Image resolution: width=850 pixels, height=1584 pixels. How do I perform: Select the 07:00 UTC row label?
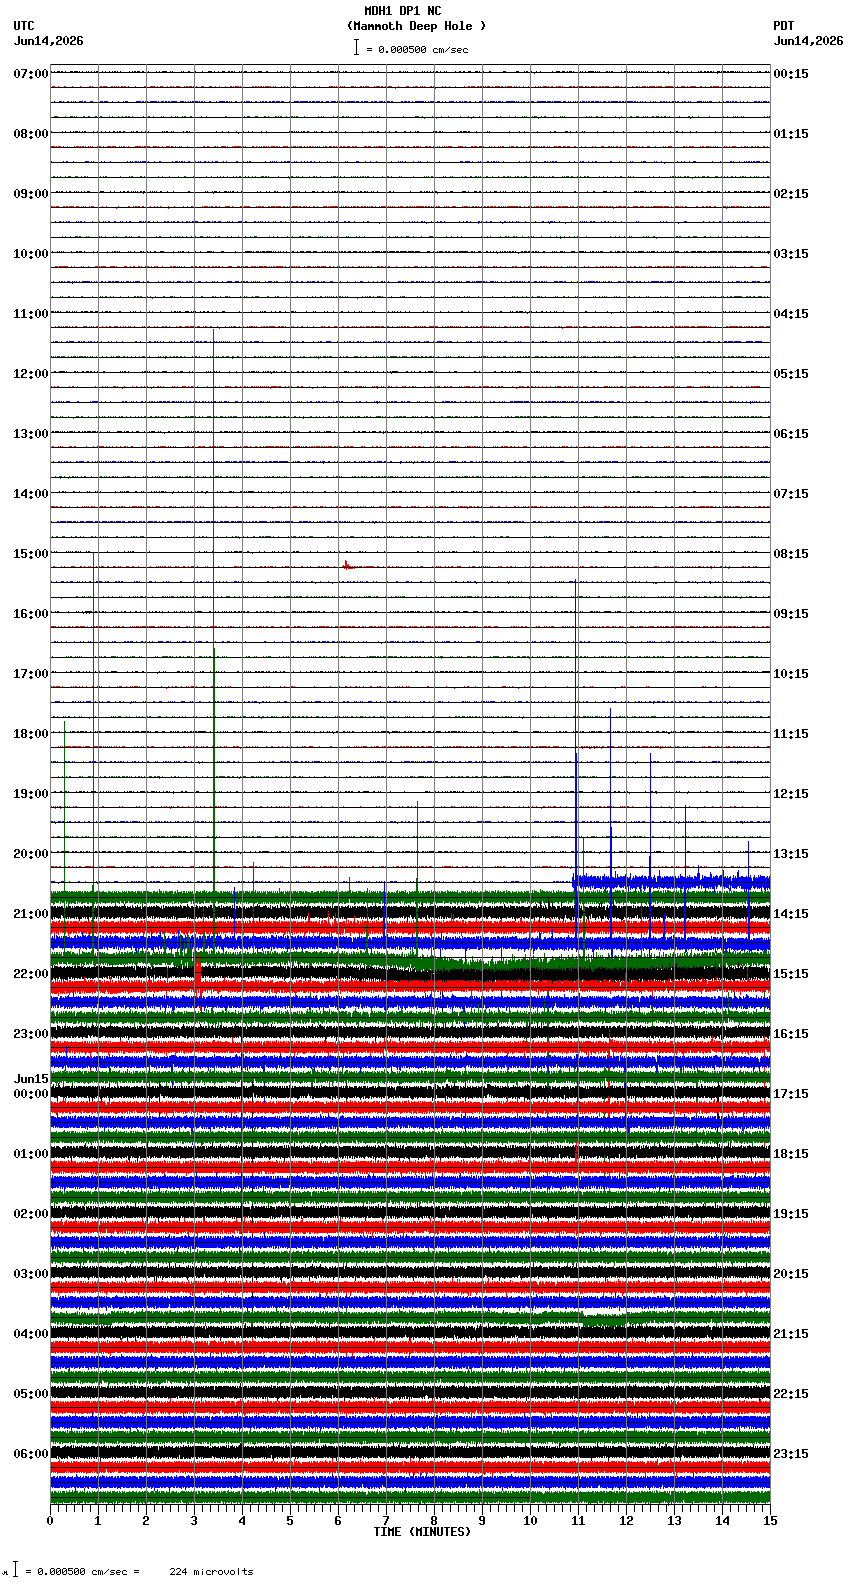point(31,74)
